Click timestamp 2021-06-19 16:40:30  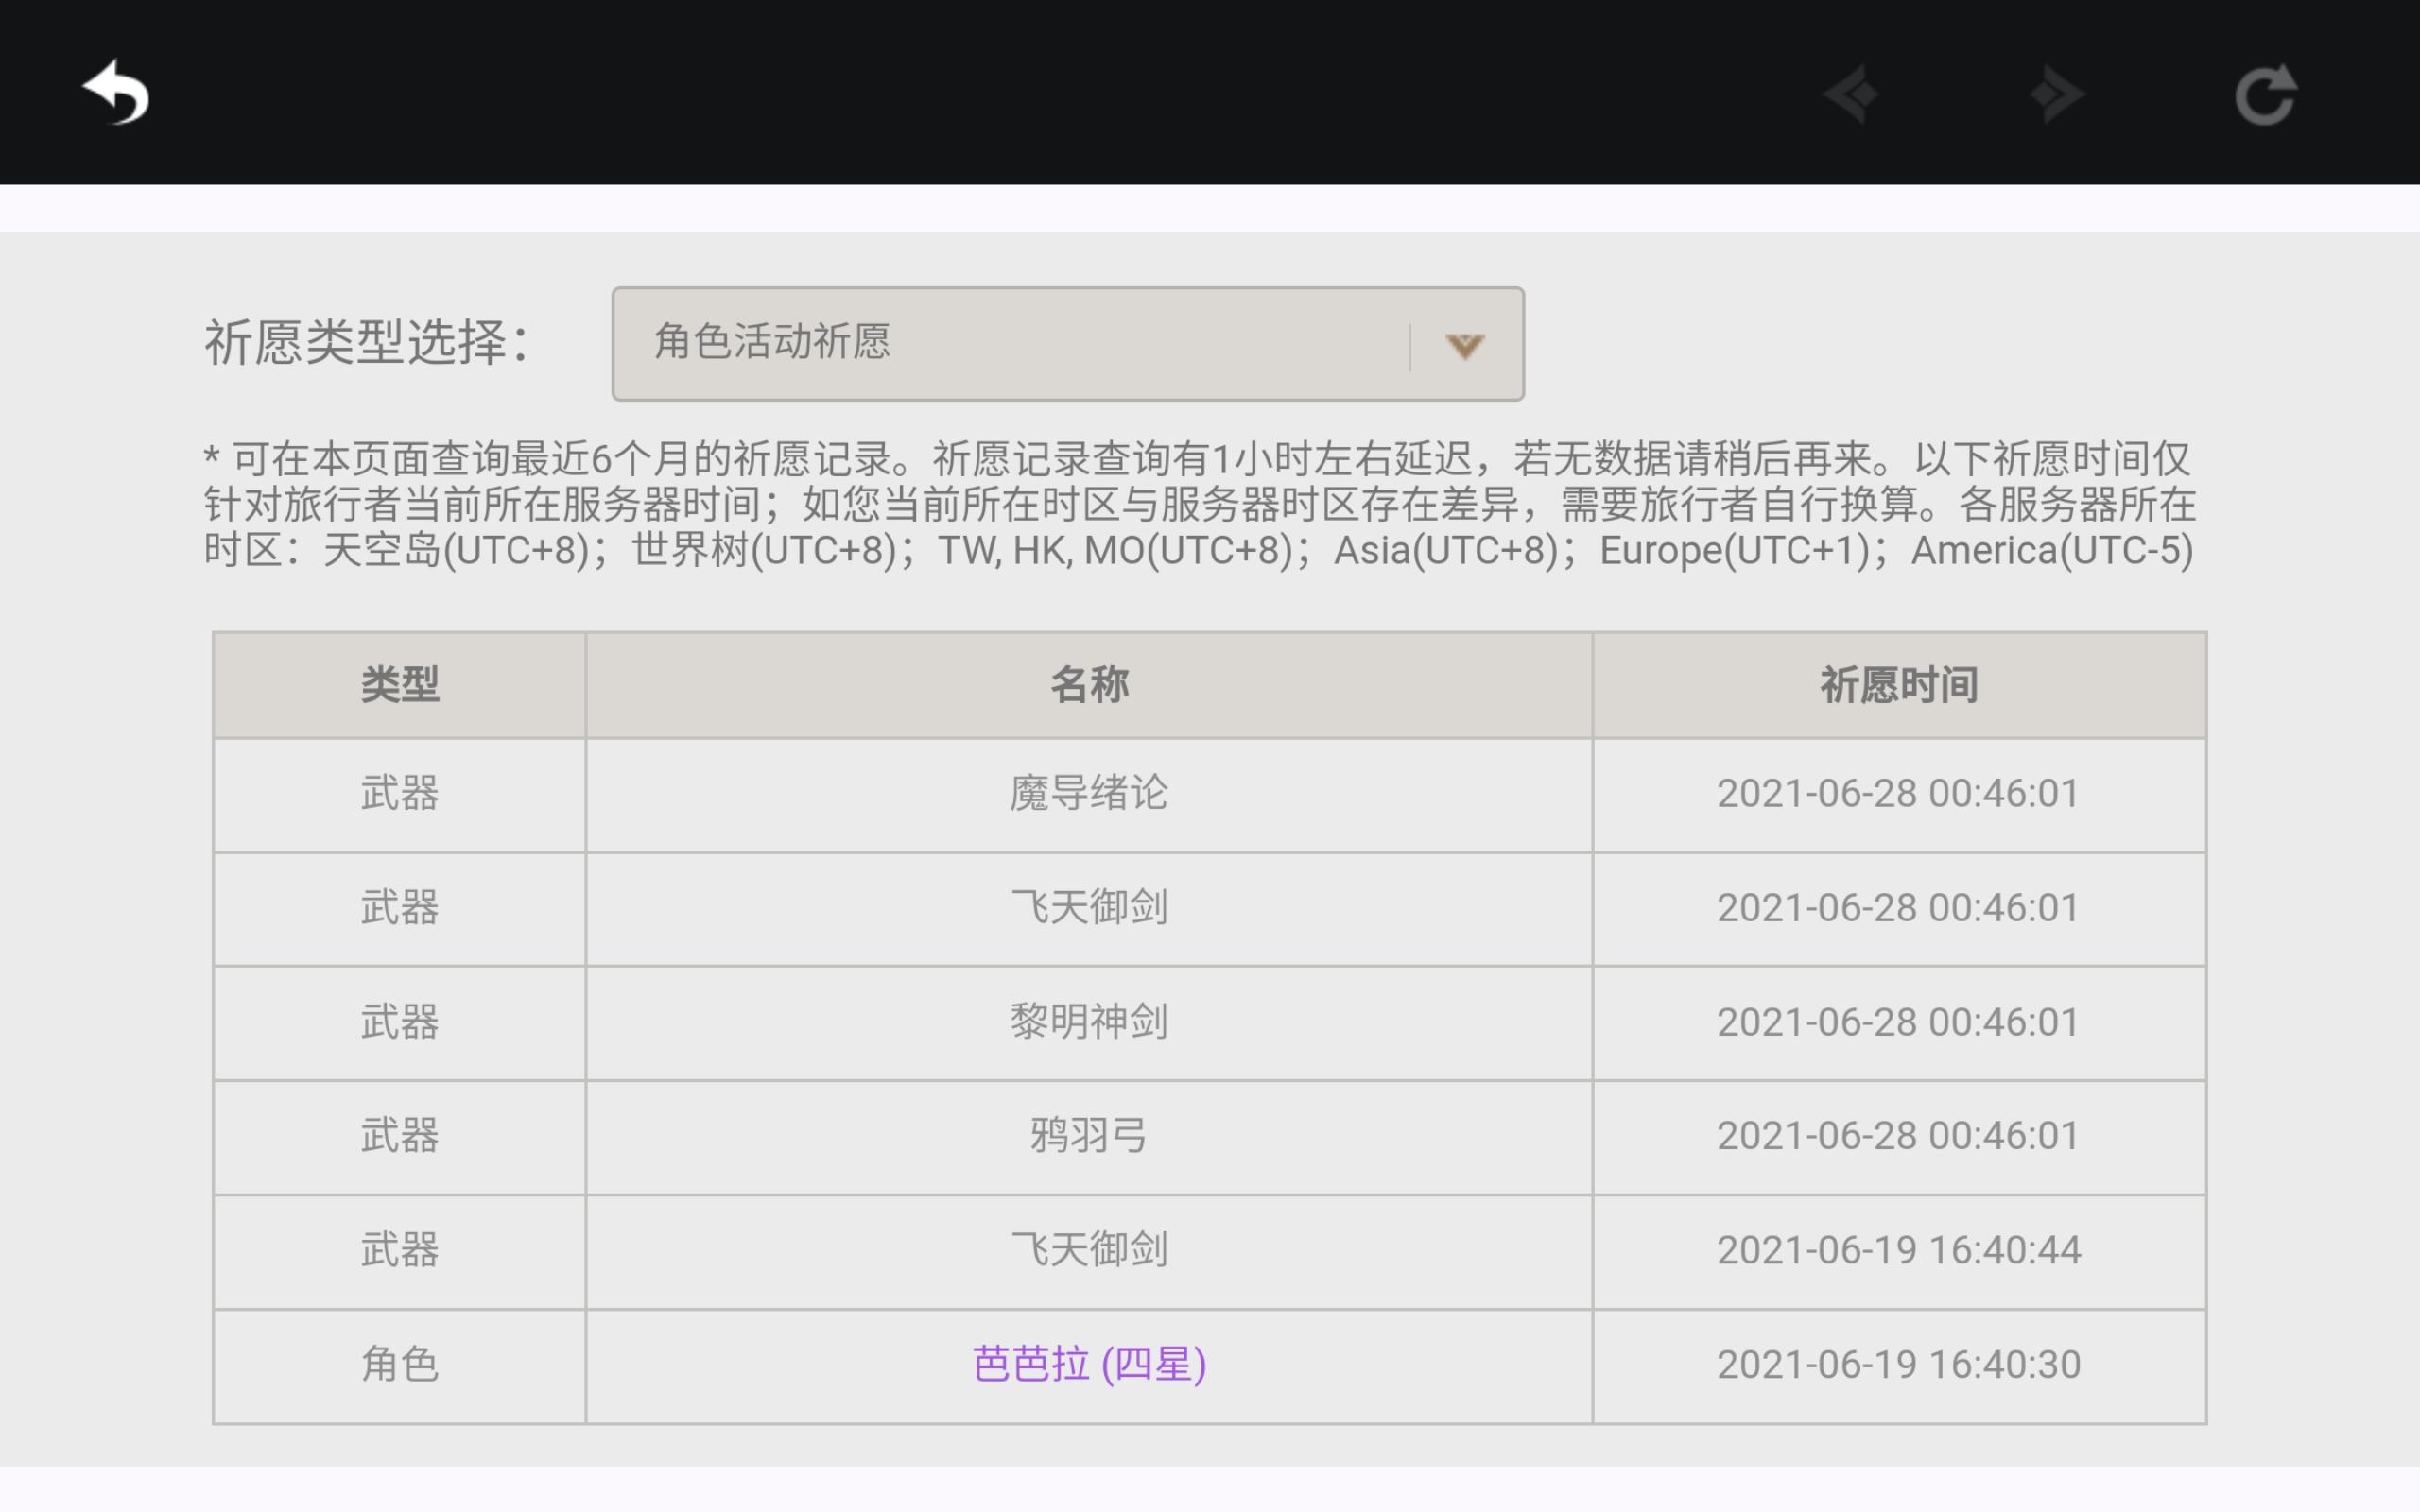(x=1898, y=1364)
